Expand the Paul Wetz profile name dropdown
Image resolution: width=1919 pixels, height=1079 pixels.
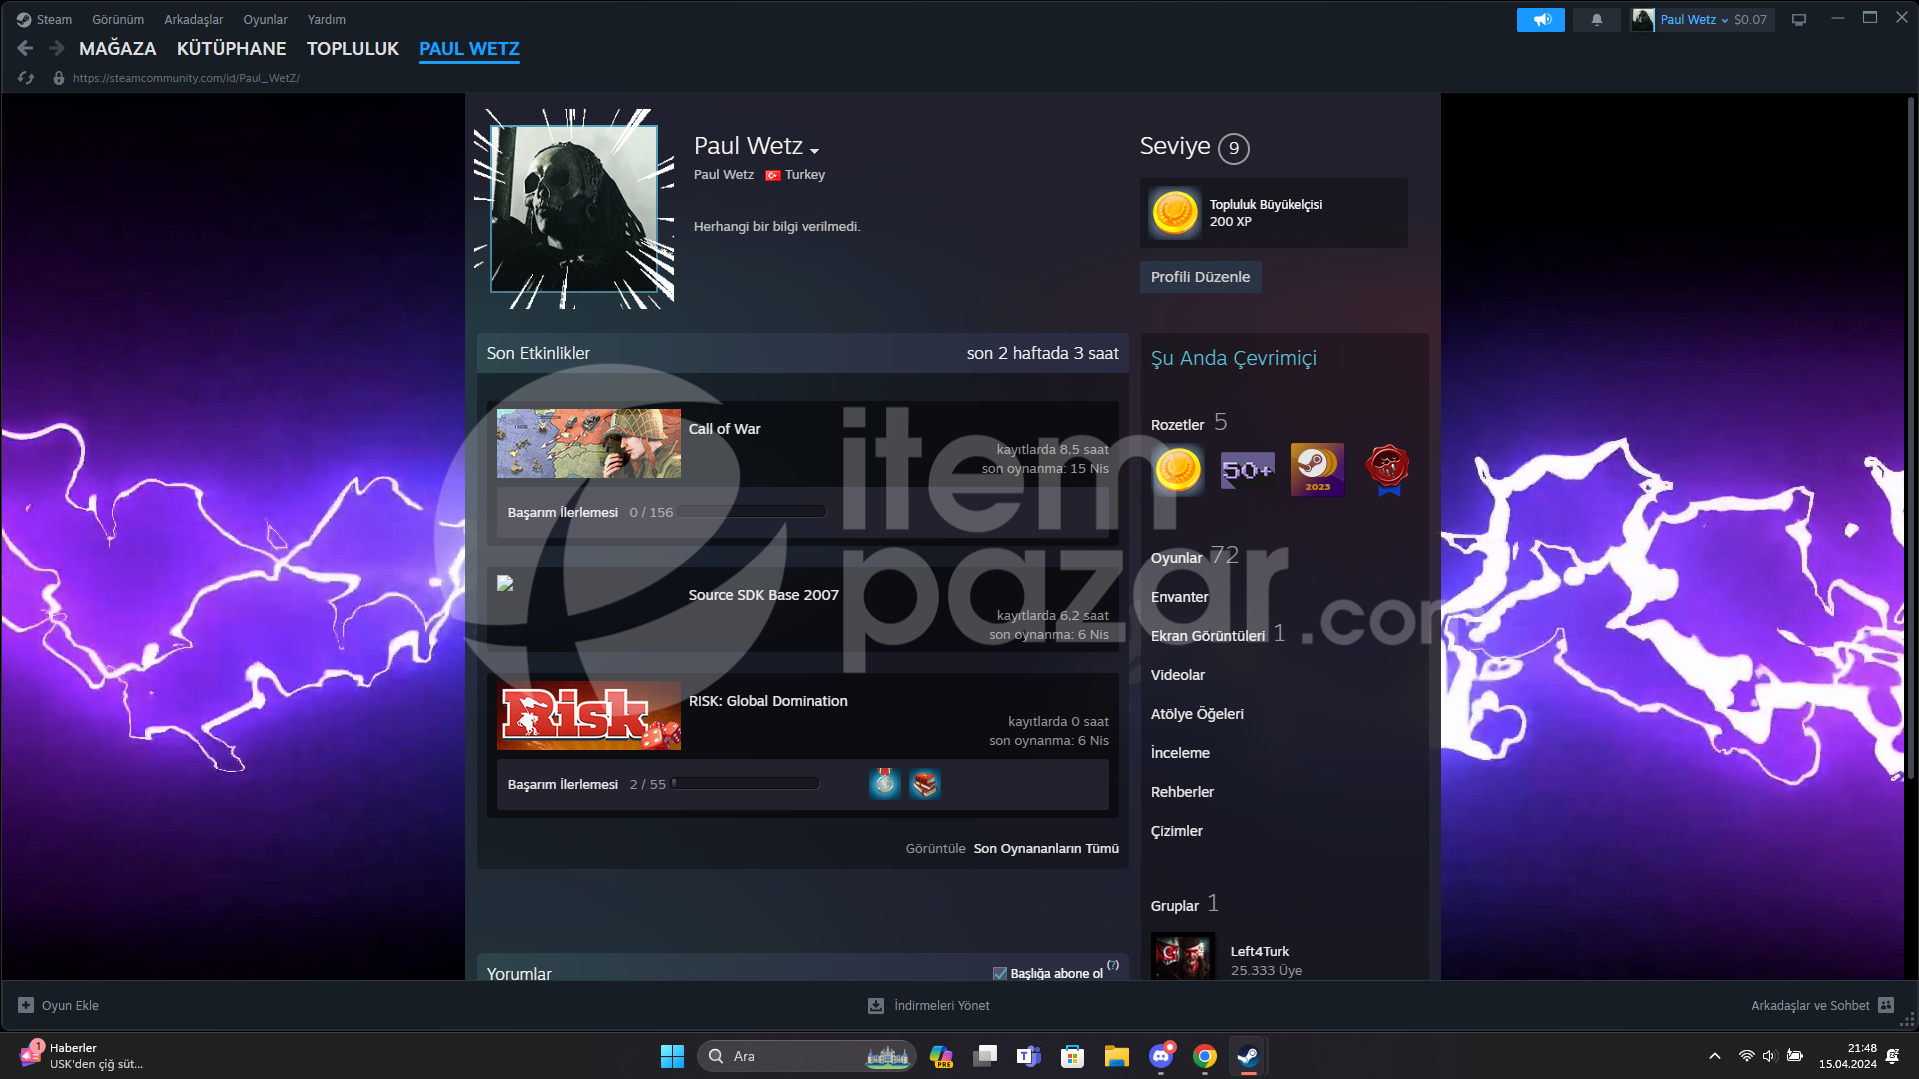coord(815,151)
